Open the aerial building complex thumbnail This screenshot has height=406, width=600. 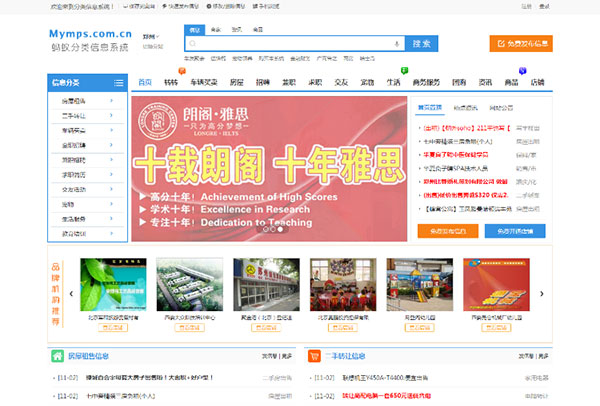point(190,284)
